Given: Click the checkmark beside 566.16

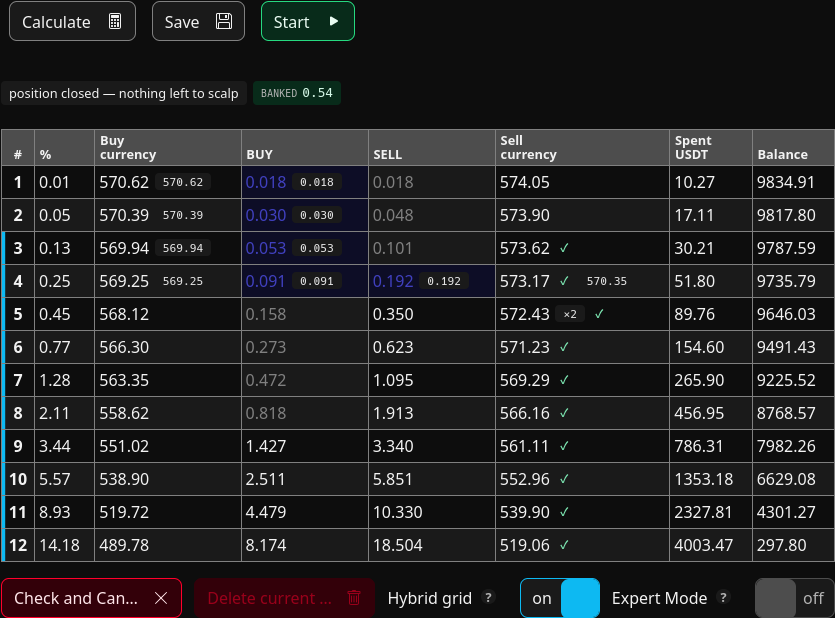Looking at the screenshot, I should coord(564,413).
